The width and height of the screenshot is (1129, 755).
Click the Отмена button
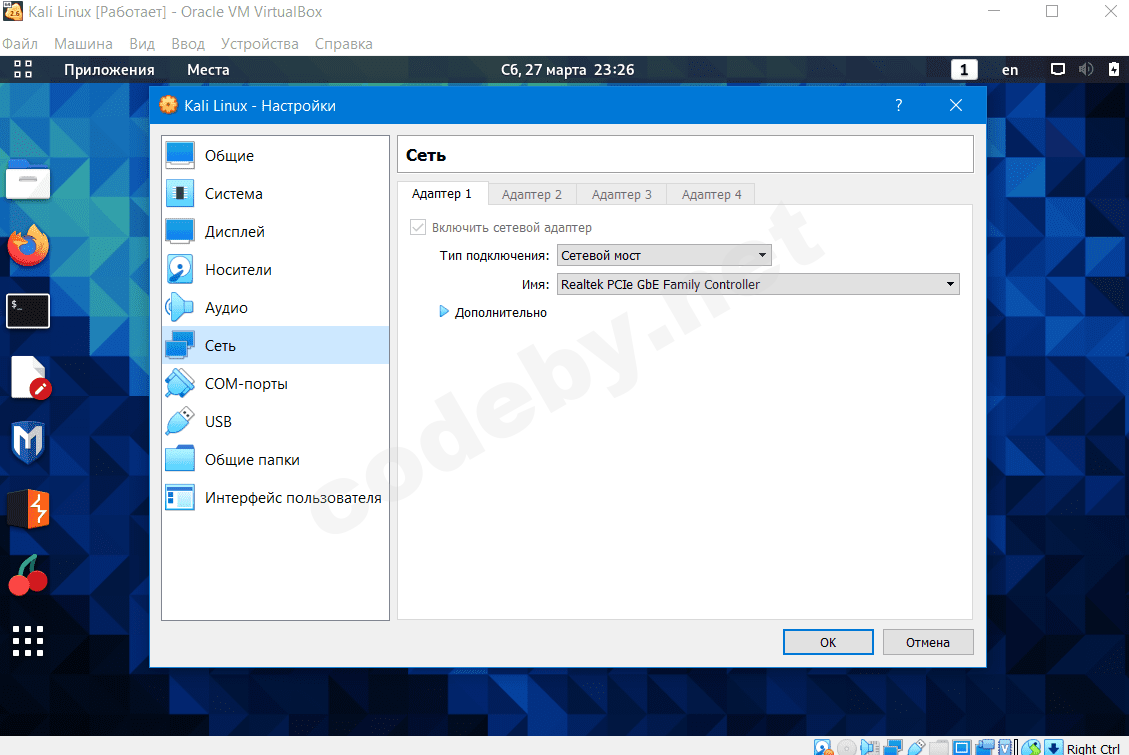pos(927,642)
